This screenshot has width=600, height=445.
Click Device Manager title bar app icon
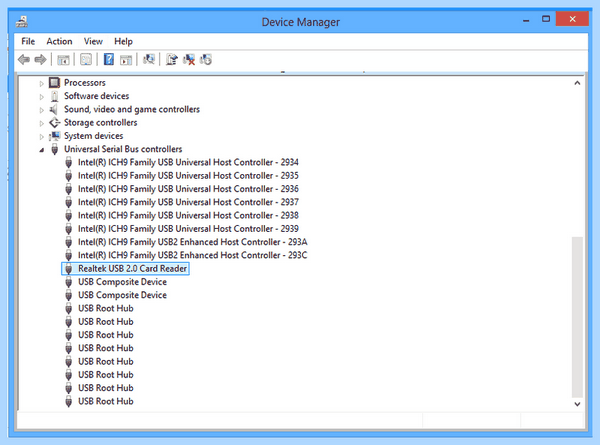22,22
